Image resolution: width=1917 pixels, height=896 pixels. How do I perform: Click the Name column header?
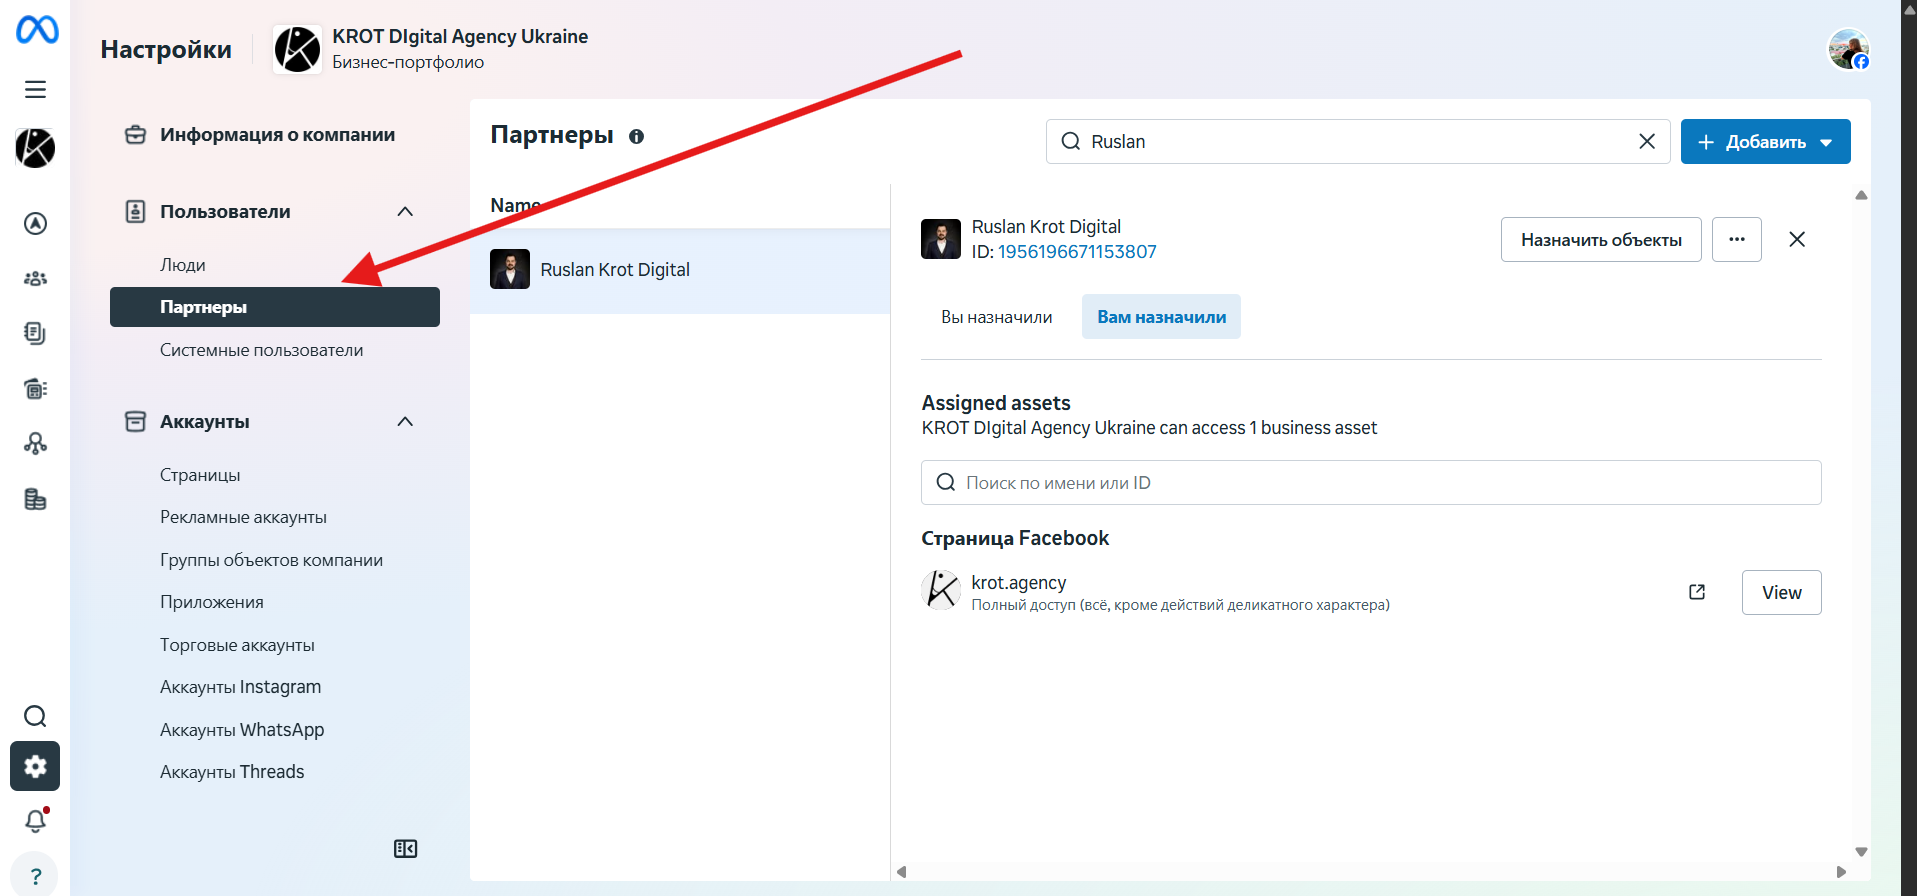[x=516, y=205]
